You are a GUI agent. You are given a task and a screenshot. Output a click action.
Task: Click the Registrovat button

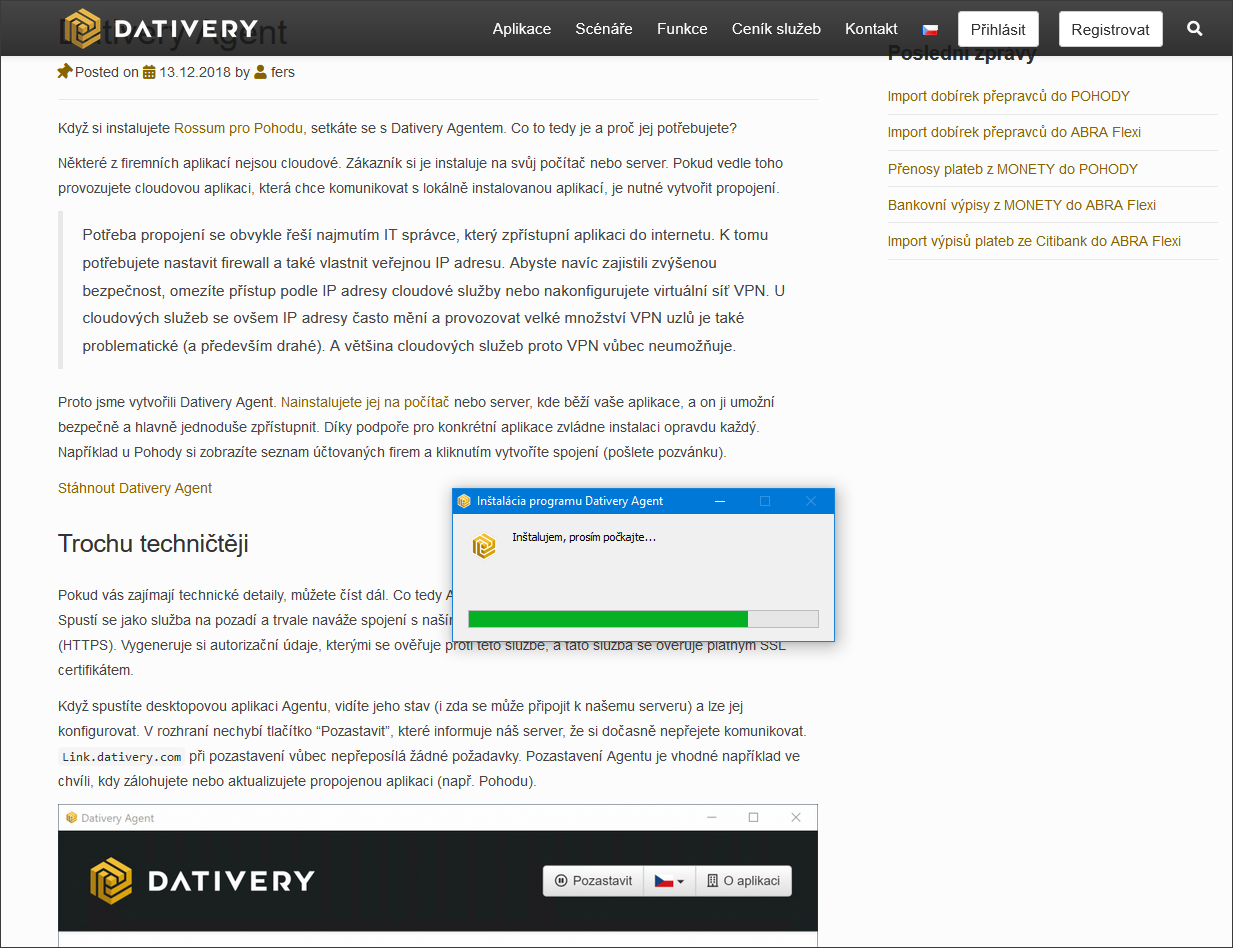coord(1111,30)
